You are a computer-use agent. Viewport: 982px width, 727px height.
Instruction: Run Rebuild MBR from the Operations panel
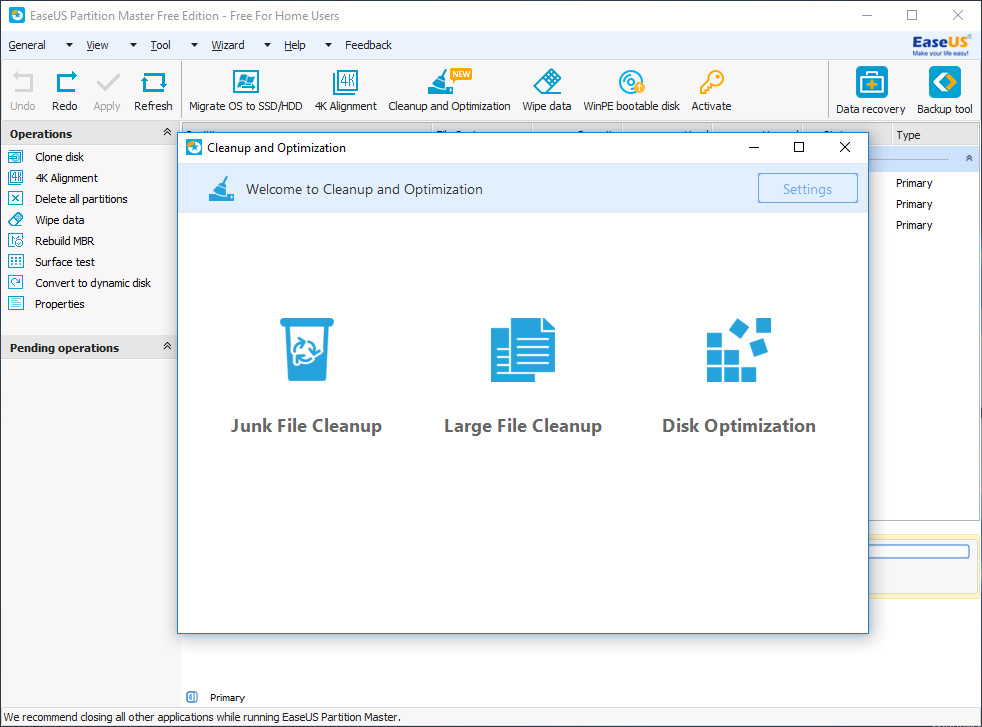[x=65, y=241]
